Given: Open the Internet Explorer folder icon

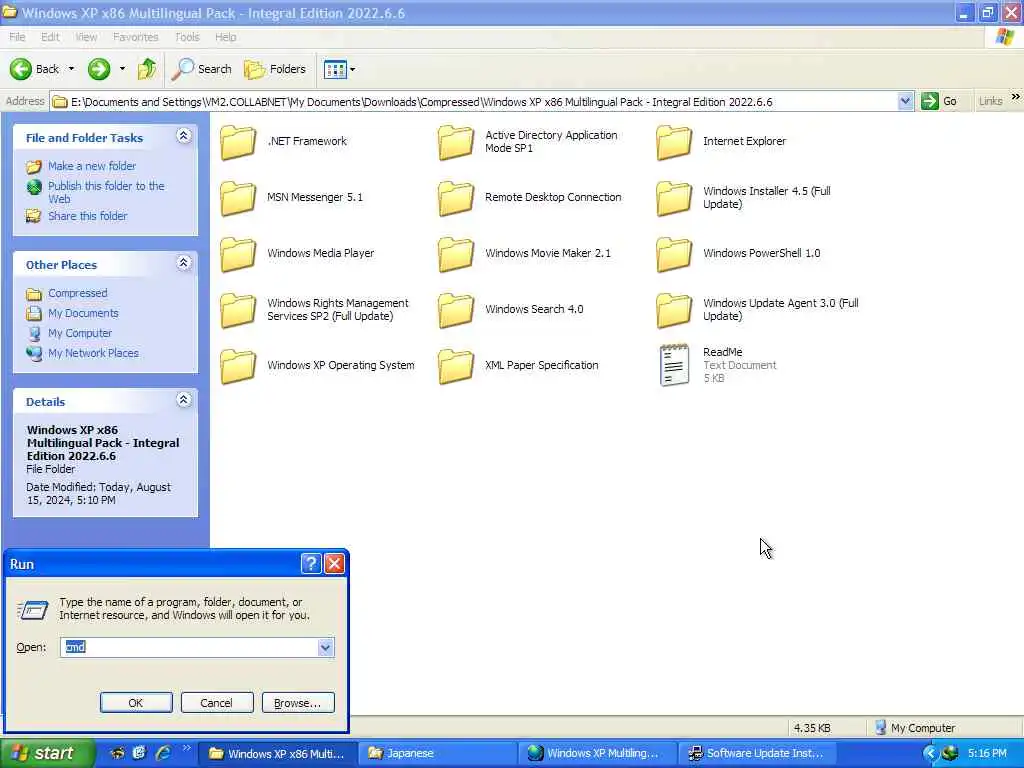Looking at the screenshot, I should pyautogui.click(x=674, y=142).
